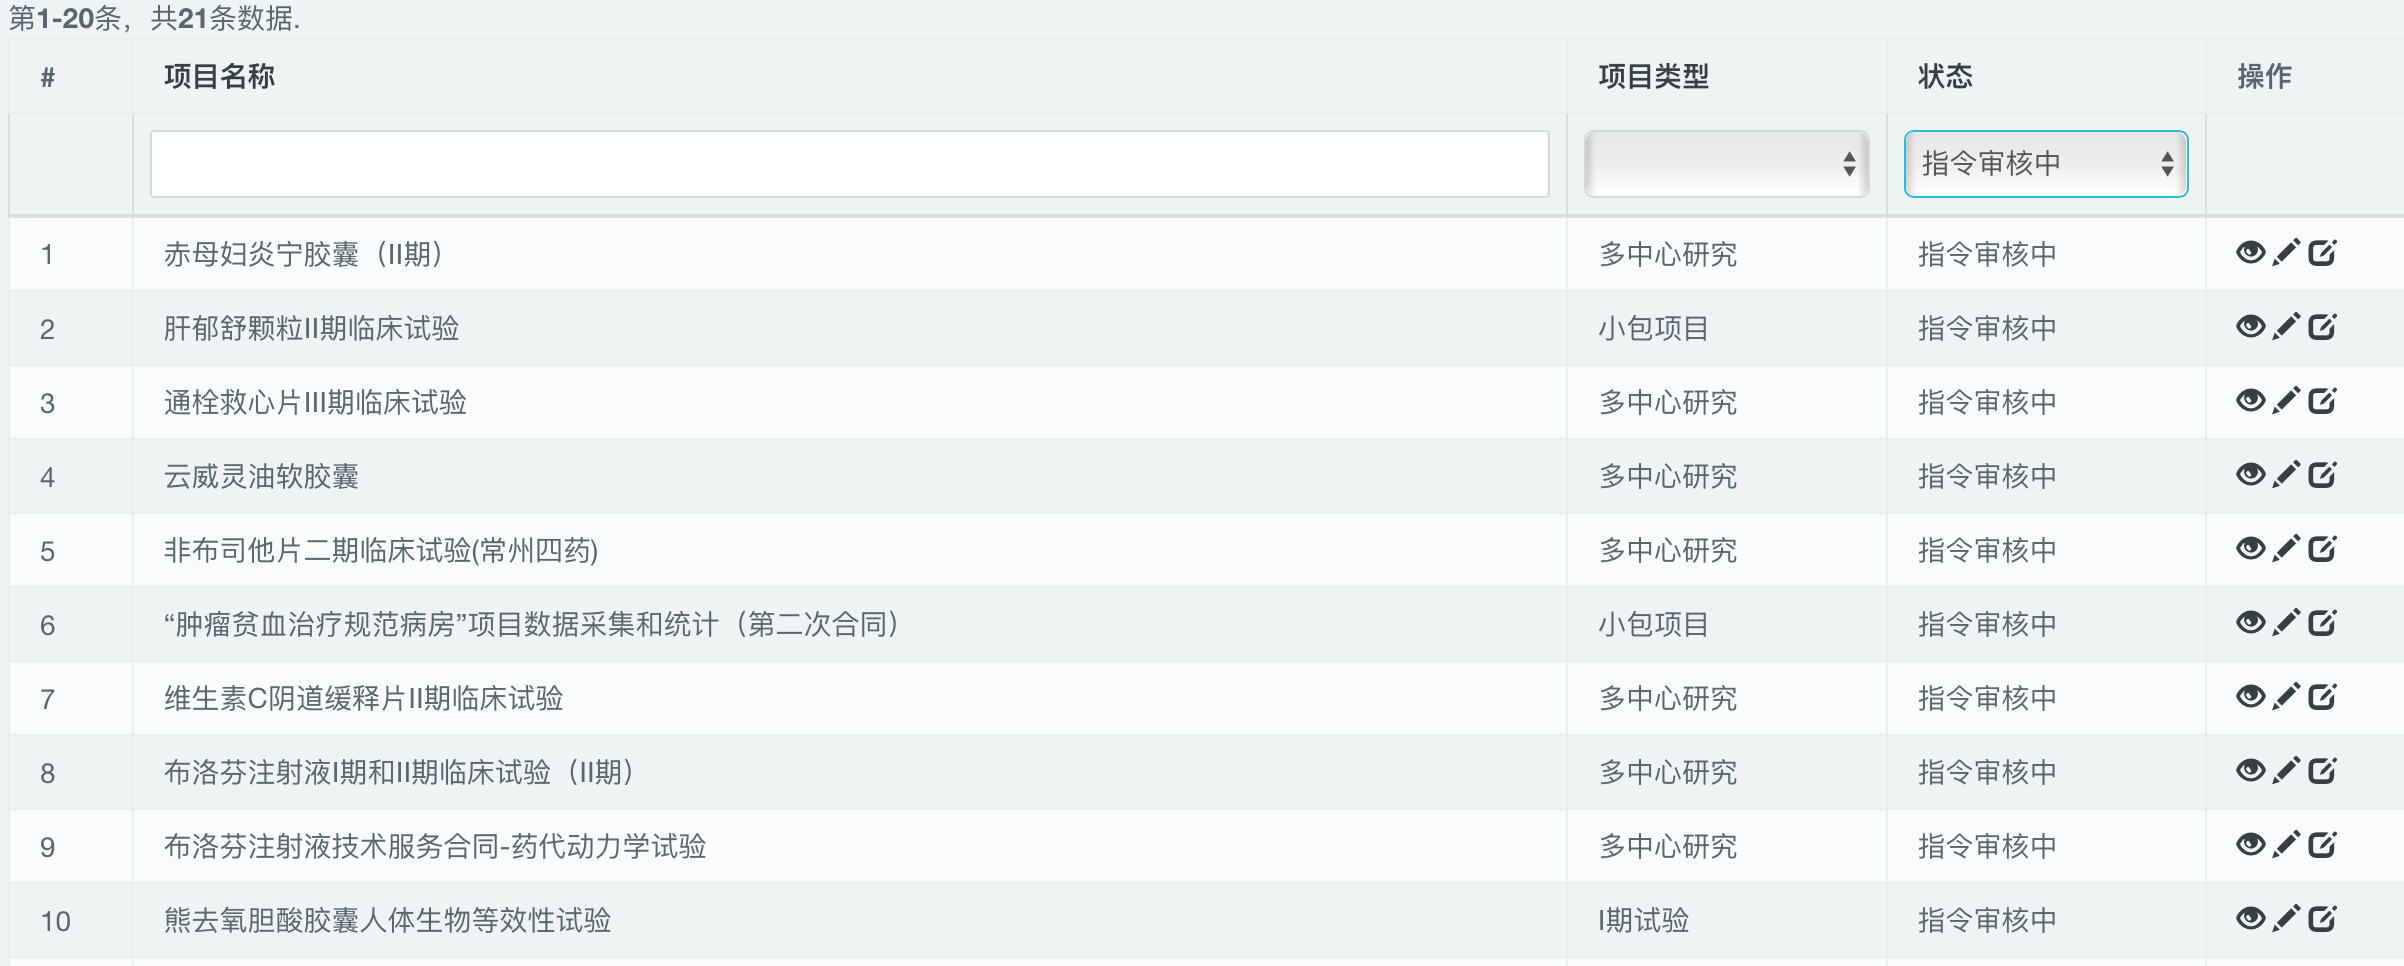Click square-edit icon for 肿瘤贫血治疗规范病房 row
The height and width of the screenshot is (966, 2404).
(x=2322, y=623)
